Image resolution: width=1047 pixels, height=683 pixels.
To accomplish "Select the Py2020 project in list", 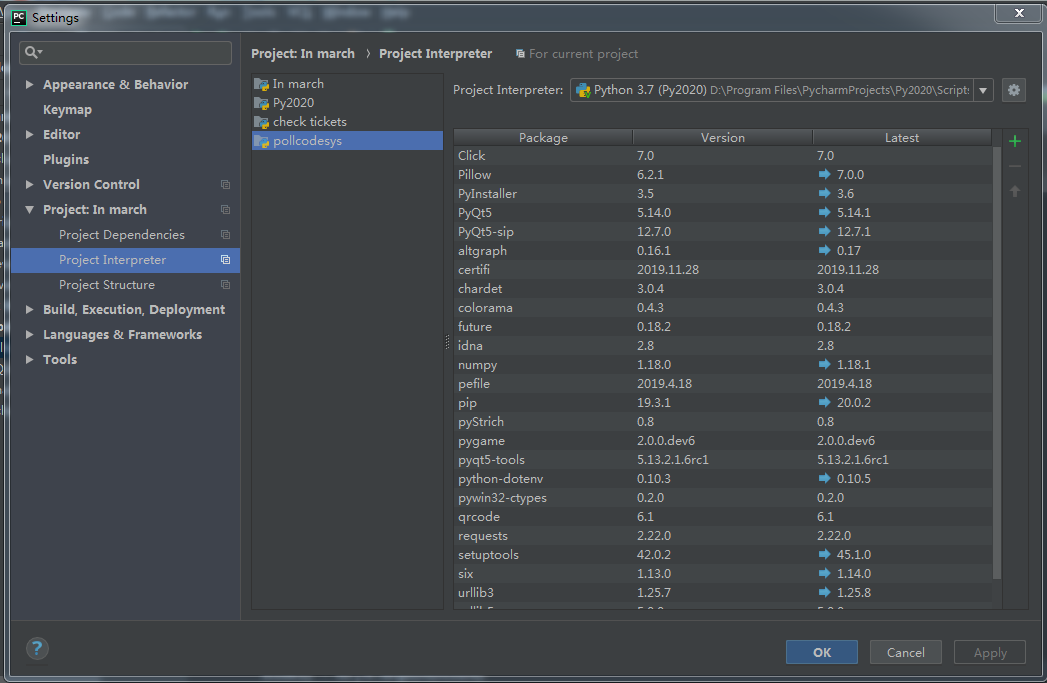I will click(x=347, y=103).
